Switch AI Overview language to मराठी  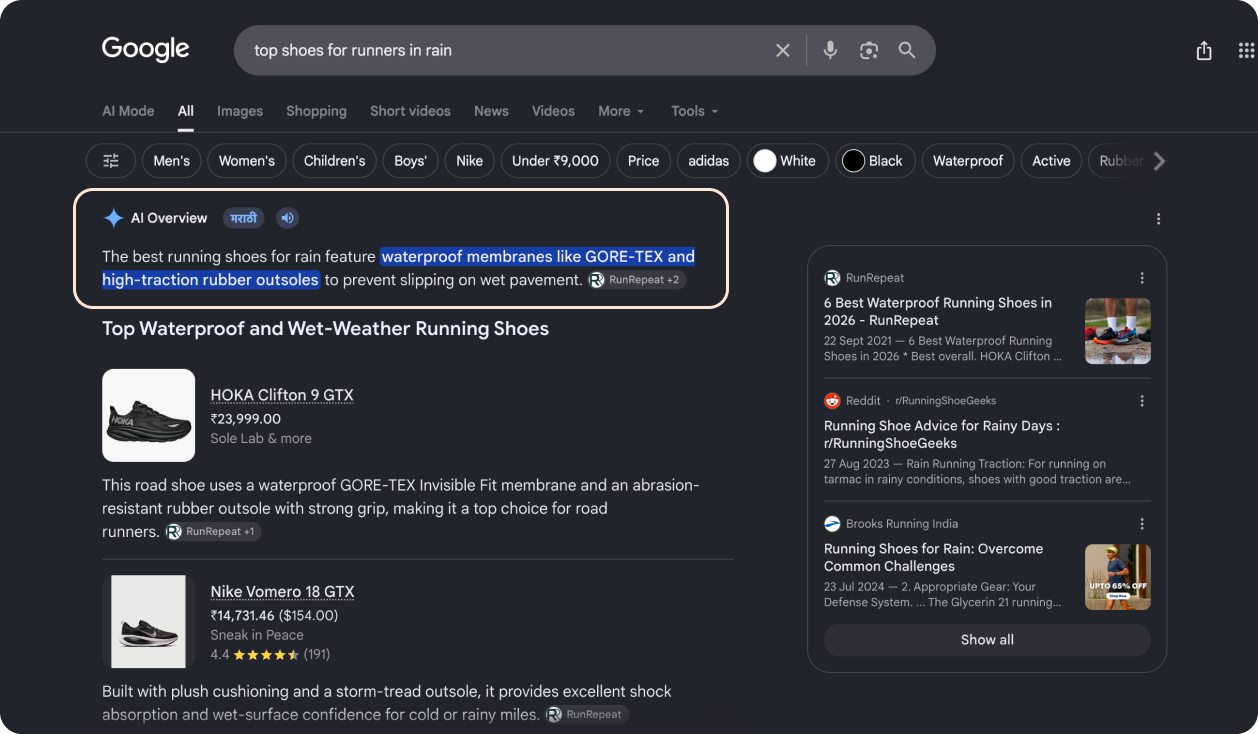pos(244,218)
